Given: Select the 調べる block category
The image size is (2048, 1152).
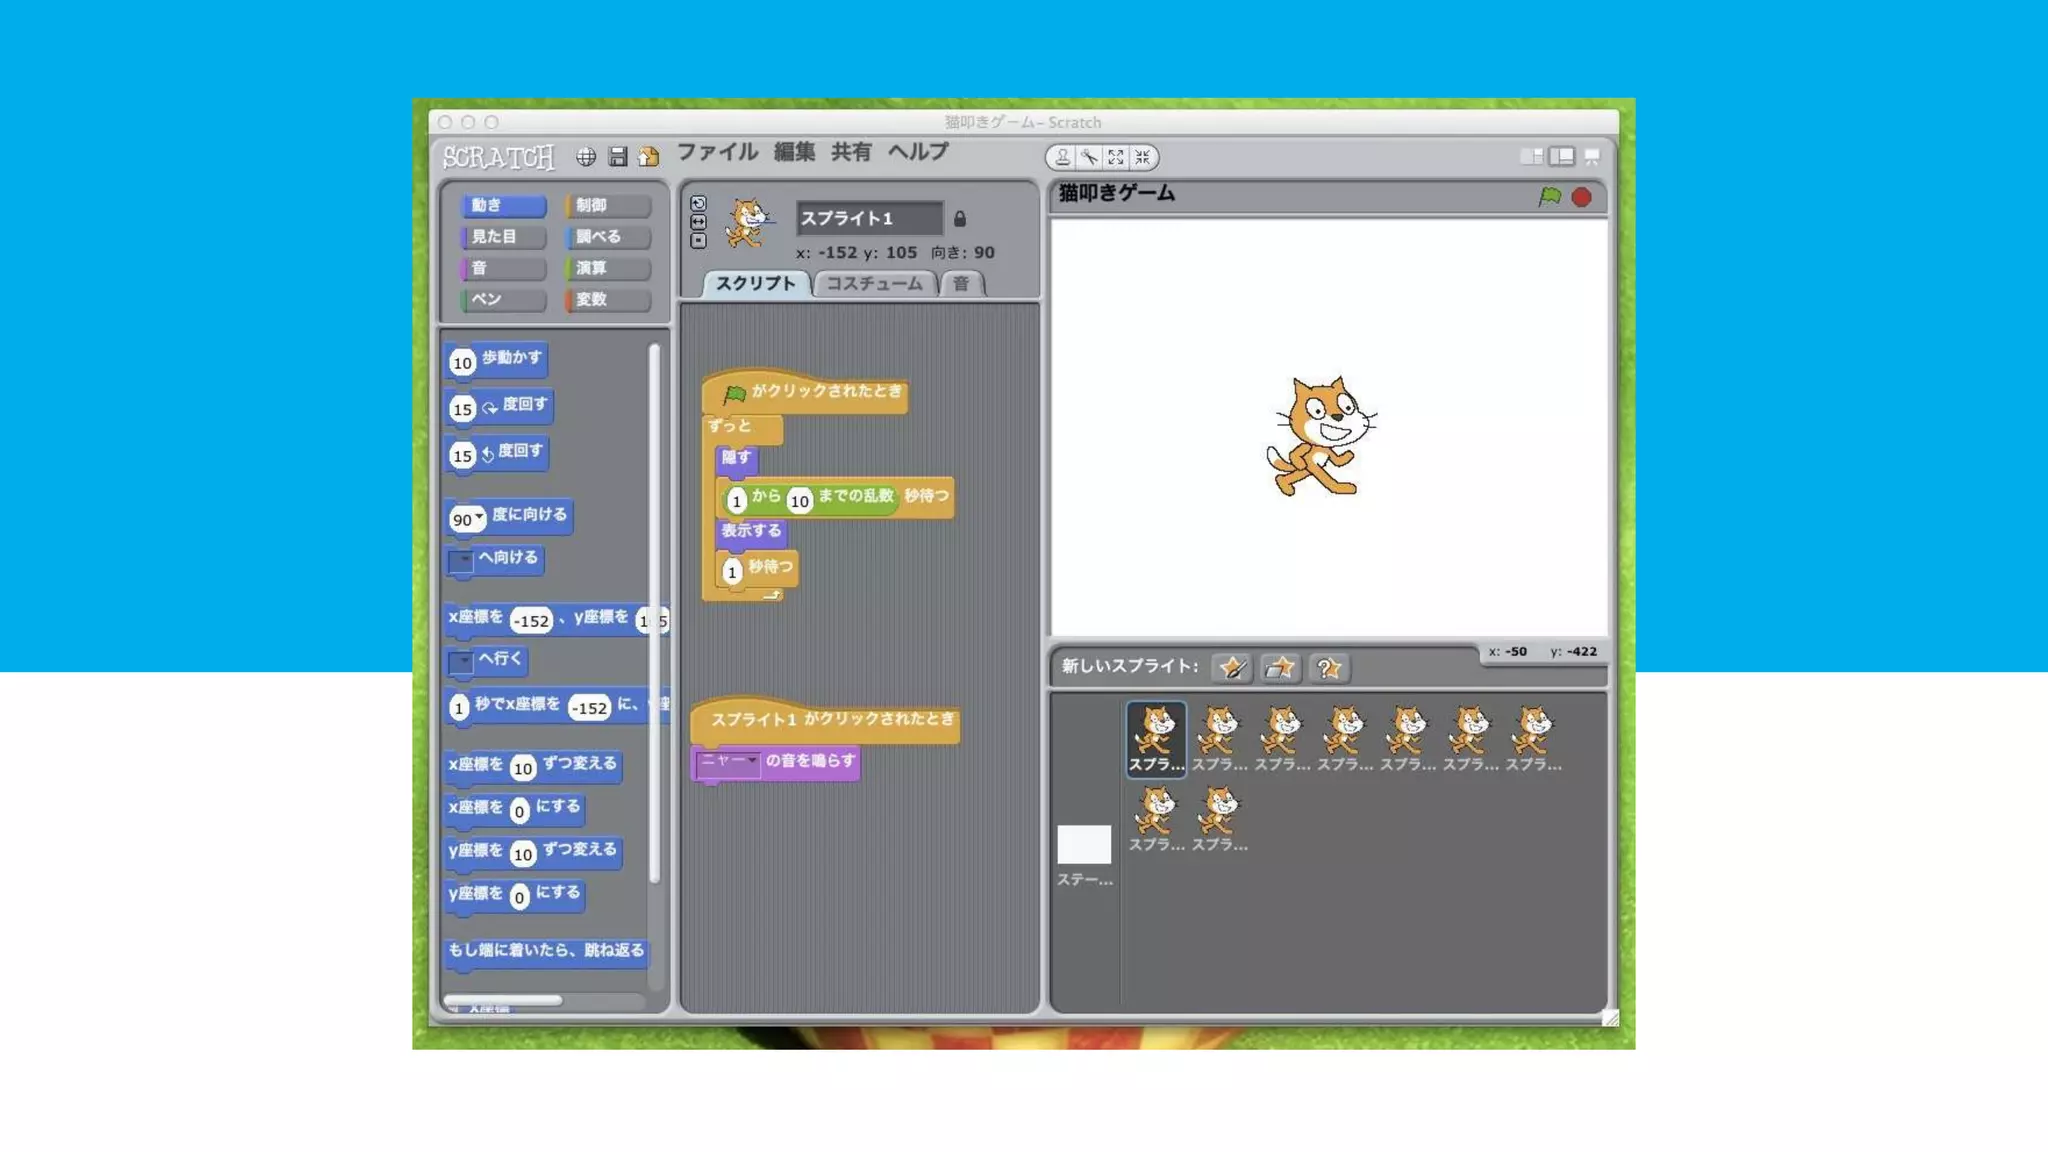Looking at the screenshot, I should coord(608,237).
